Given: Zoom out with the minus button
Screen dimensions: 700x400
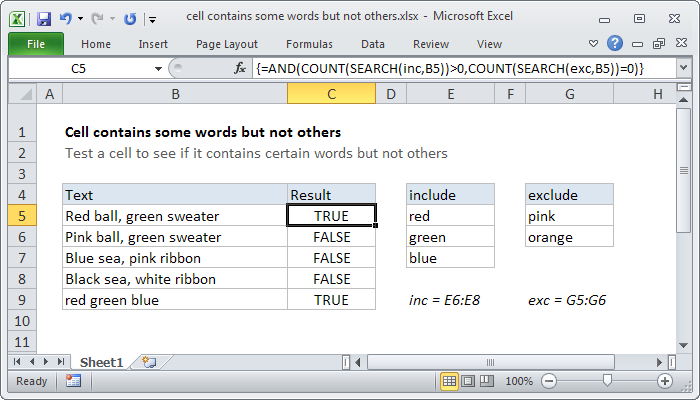Looking at the screenshot, I should point(547,381).
